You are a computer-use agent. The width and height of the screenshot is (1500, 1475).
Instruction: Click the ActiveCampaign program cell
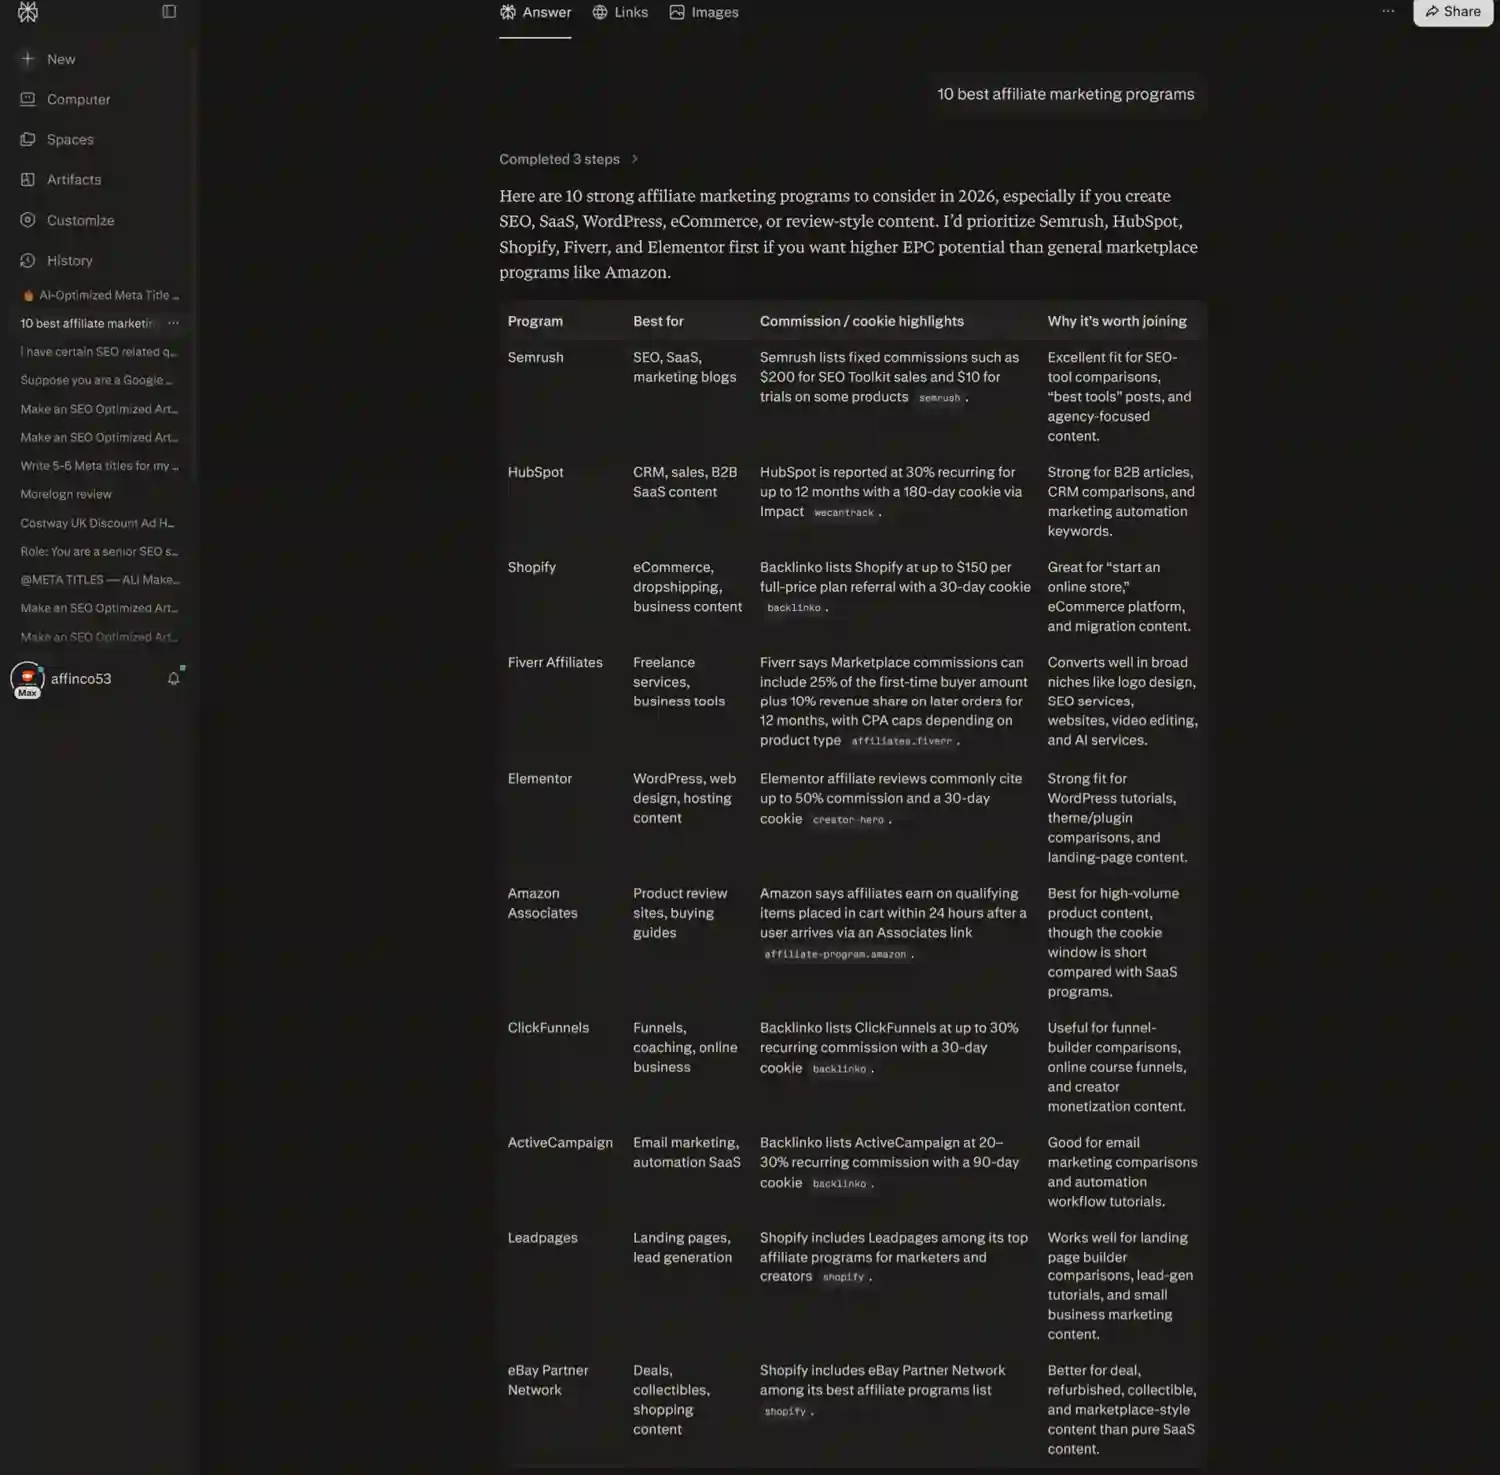[x=560, y=1143]
